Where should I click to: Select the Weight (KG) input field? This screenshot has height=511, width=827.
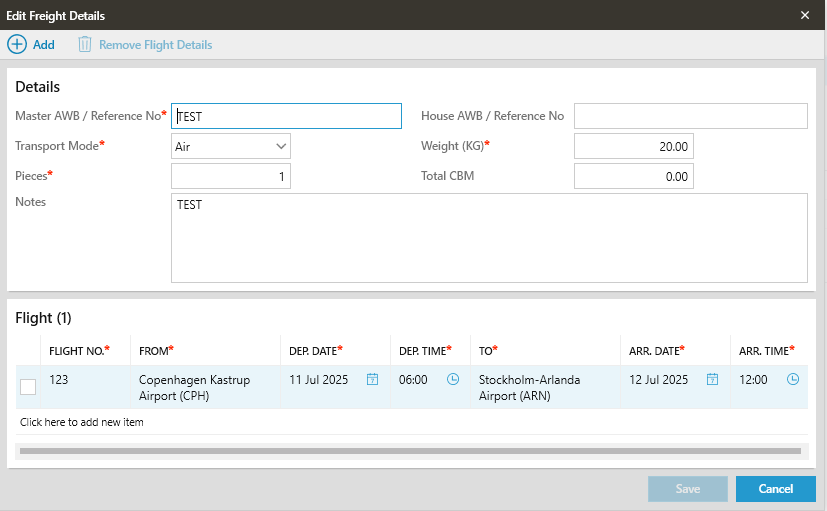(633, 146)
